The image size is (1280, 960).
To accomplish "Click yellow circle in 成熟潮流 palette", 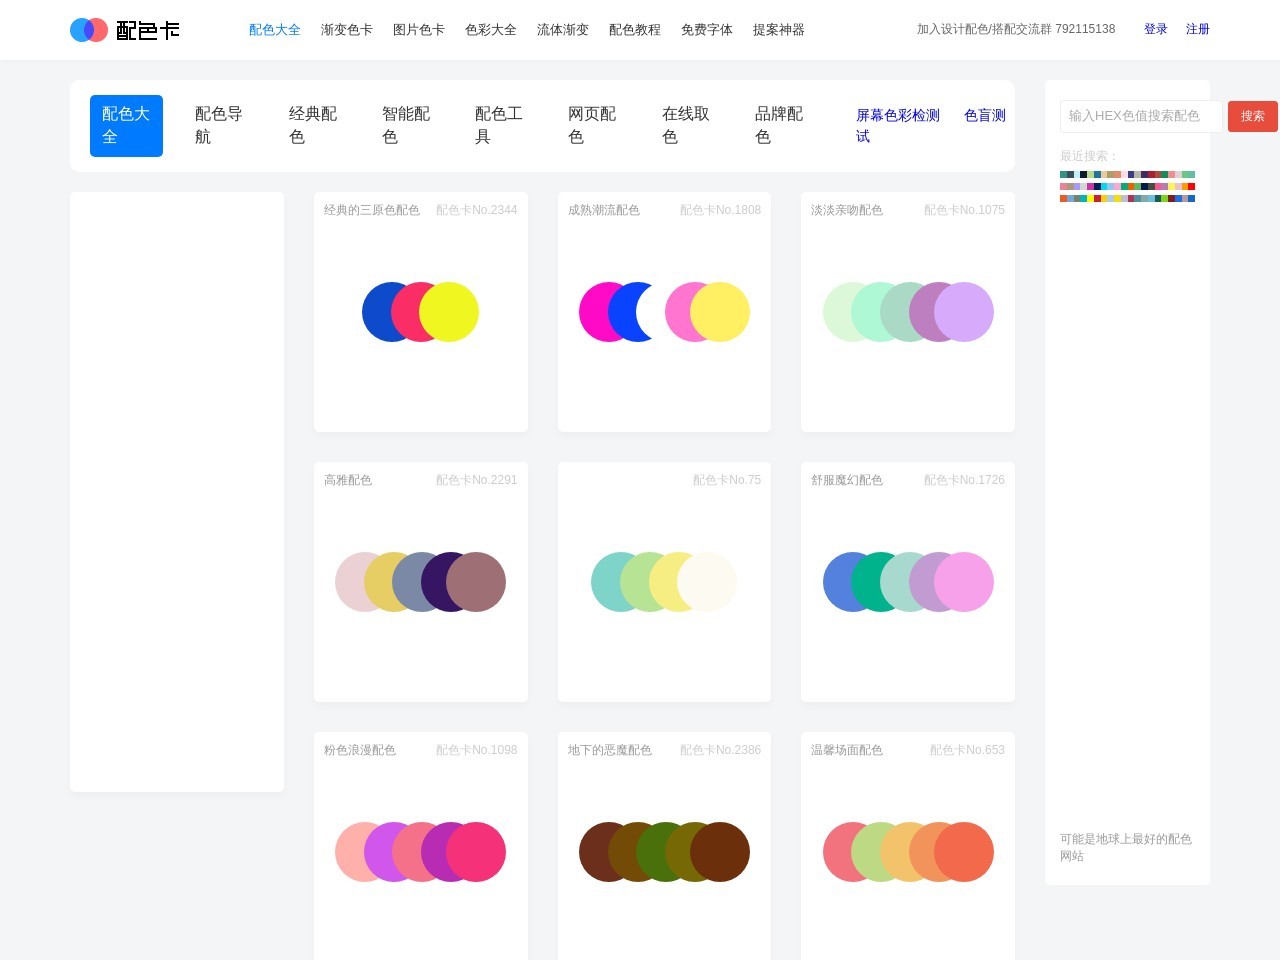I will point(720,312).
